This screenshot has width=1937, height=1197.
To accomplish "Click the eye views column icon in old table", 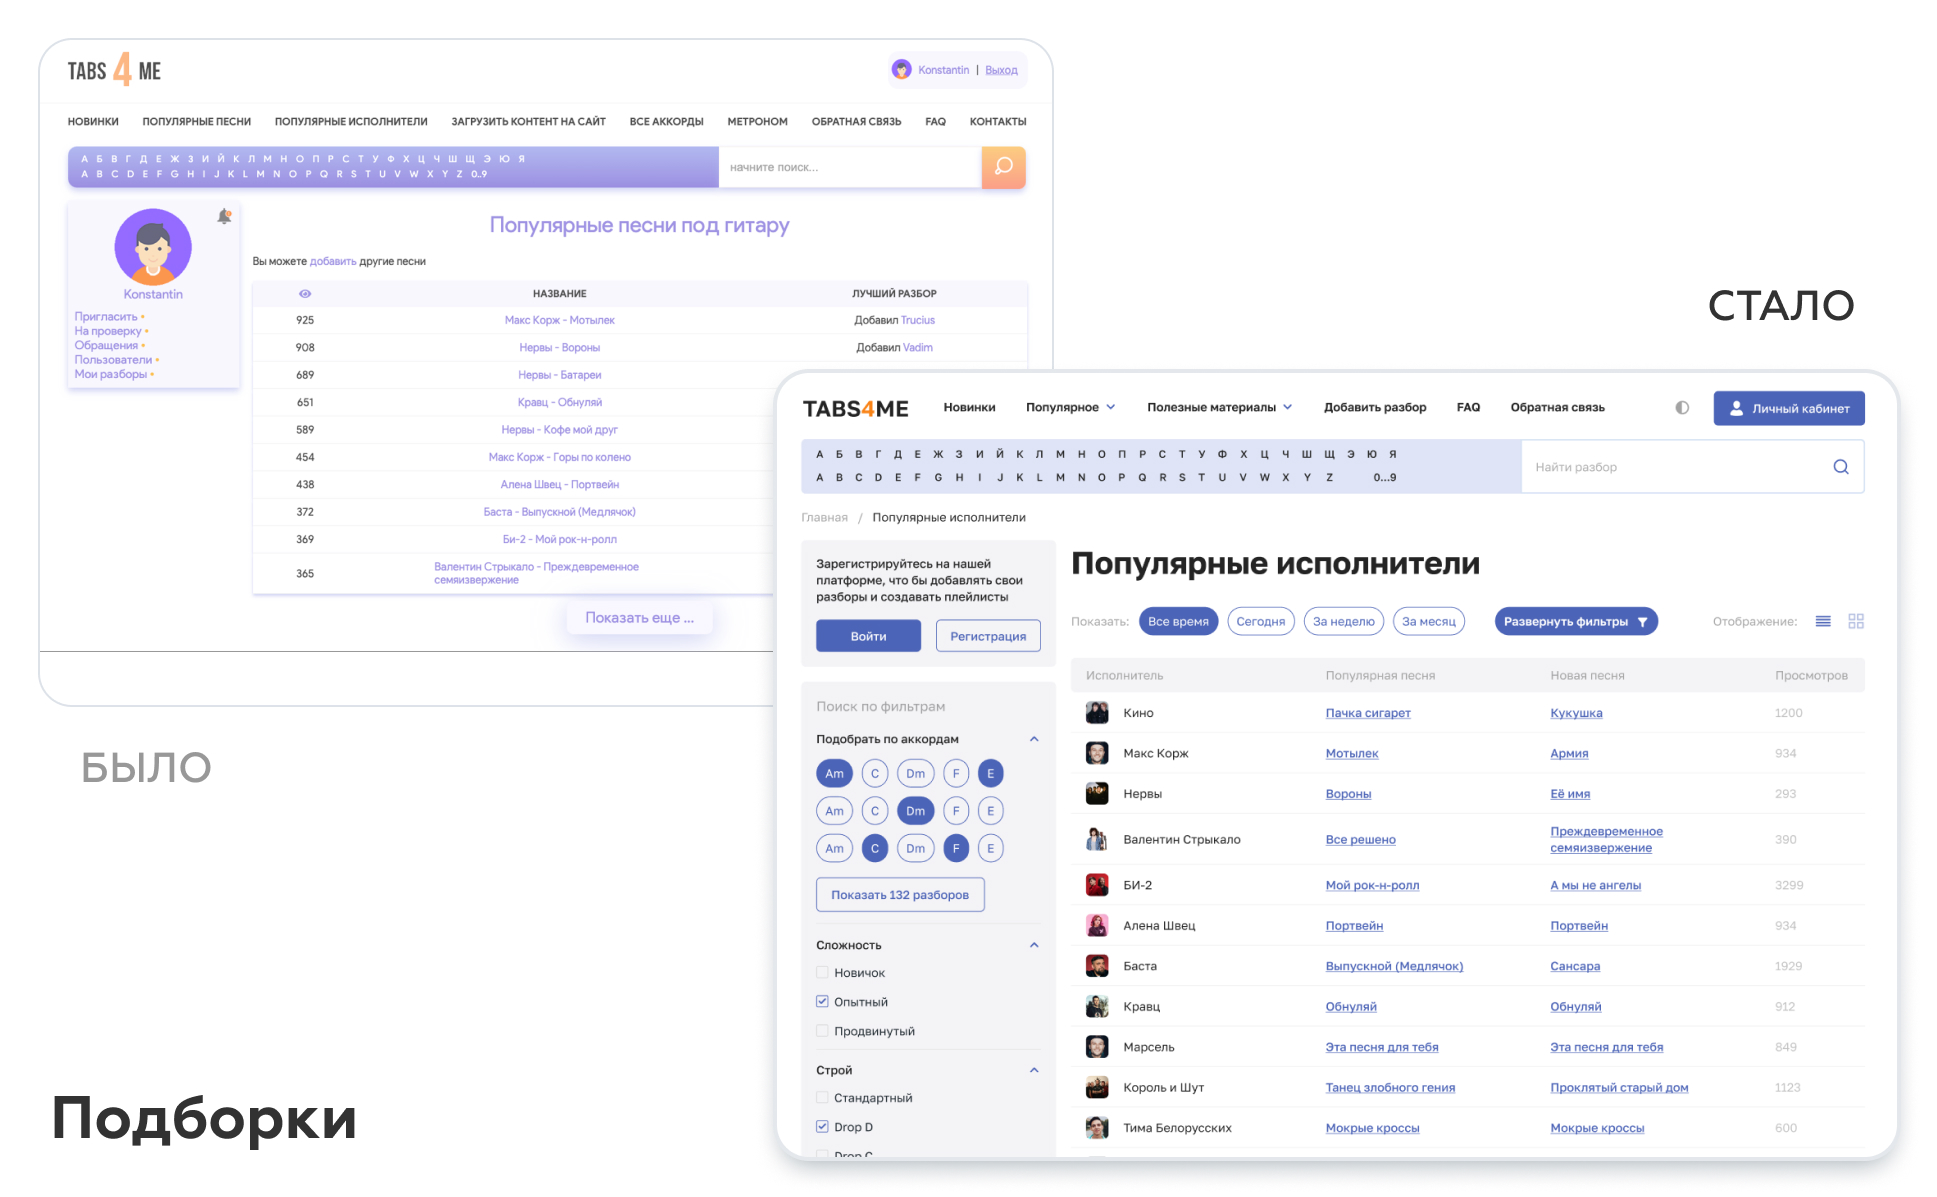I will pos(305,294).
